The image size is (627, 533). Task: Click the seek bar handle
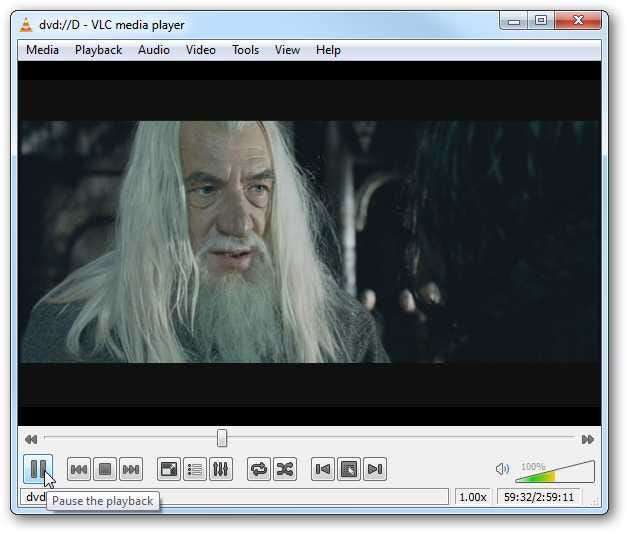click(222, 438)
